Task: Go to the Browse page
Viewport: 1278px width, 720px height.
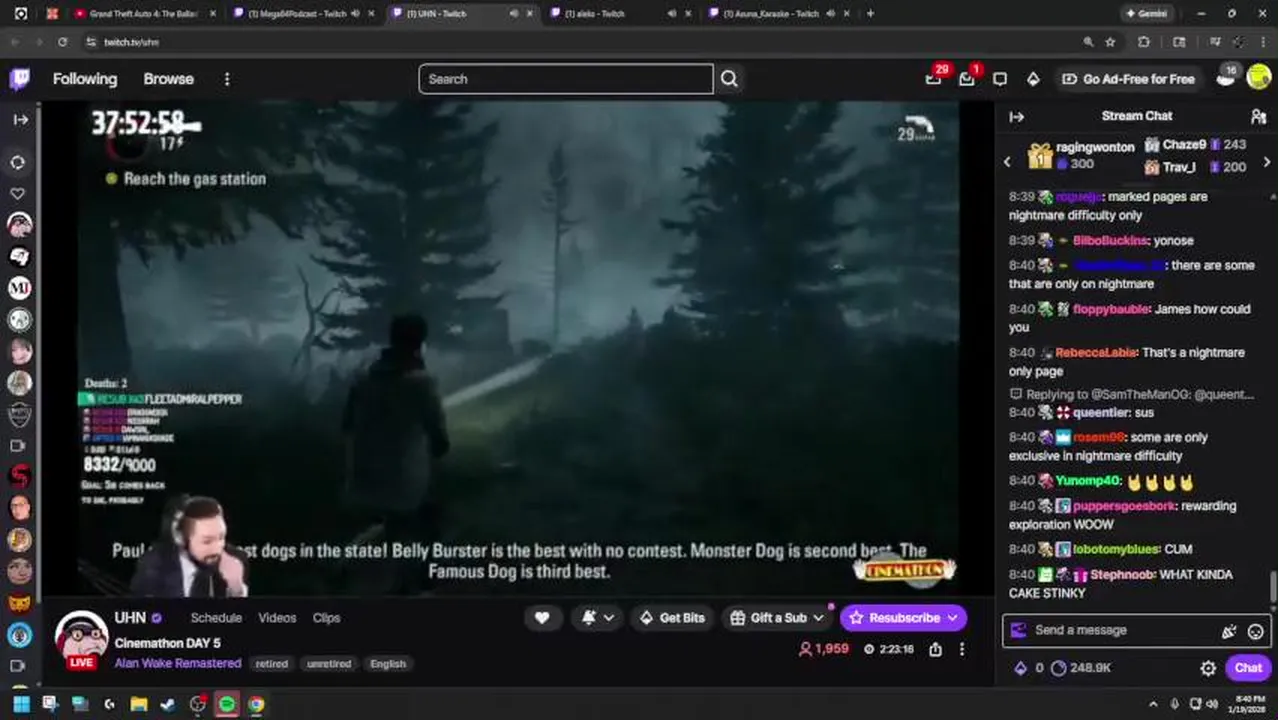Action: pos(168,79)
